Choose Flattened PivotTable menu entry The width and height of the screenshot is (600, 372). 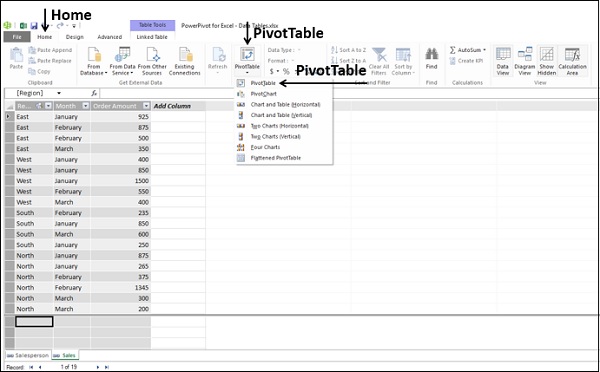(276, 158)
